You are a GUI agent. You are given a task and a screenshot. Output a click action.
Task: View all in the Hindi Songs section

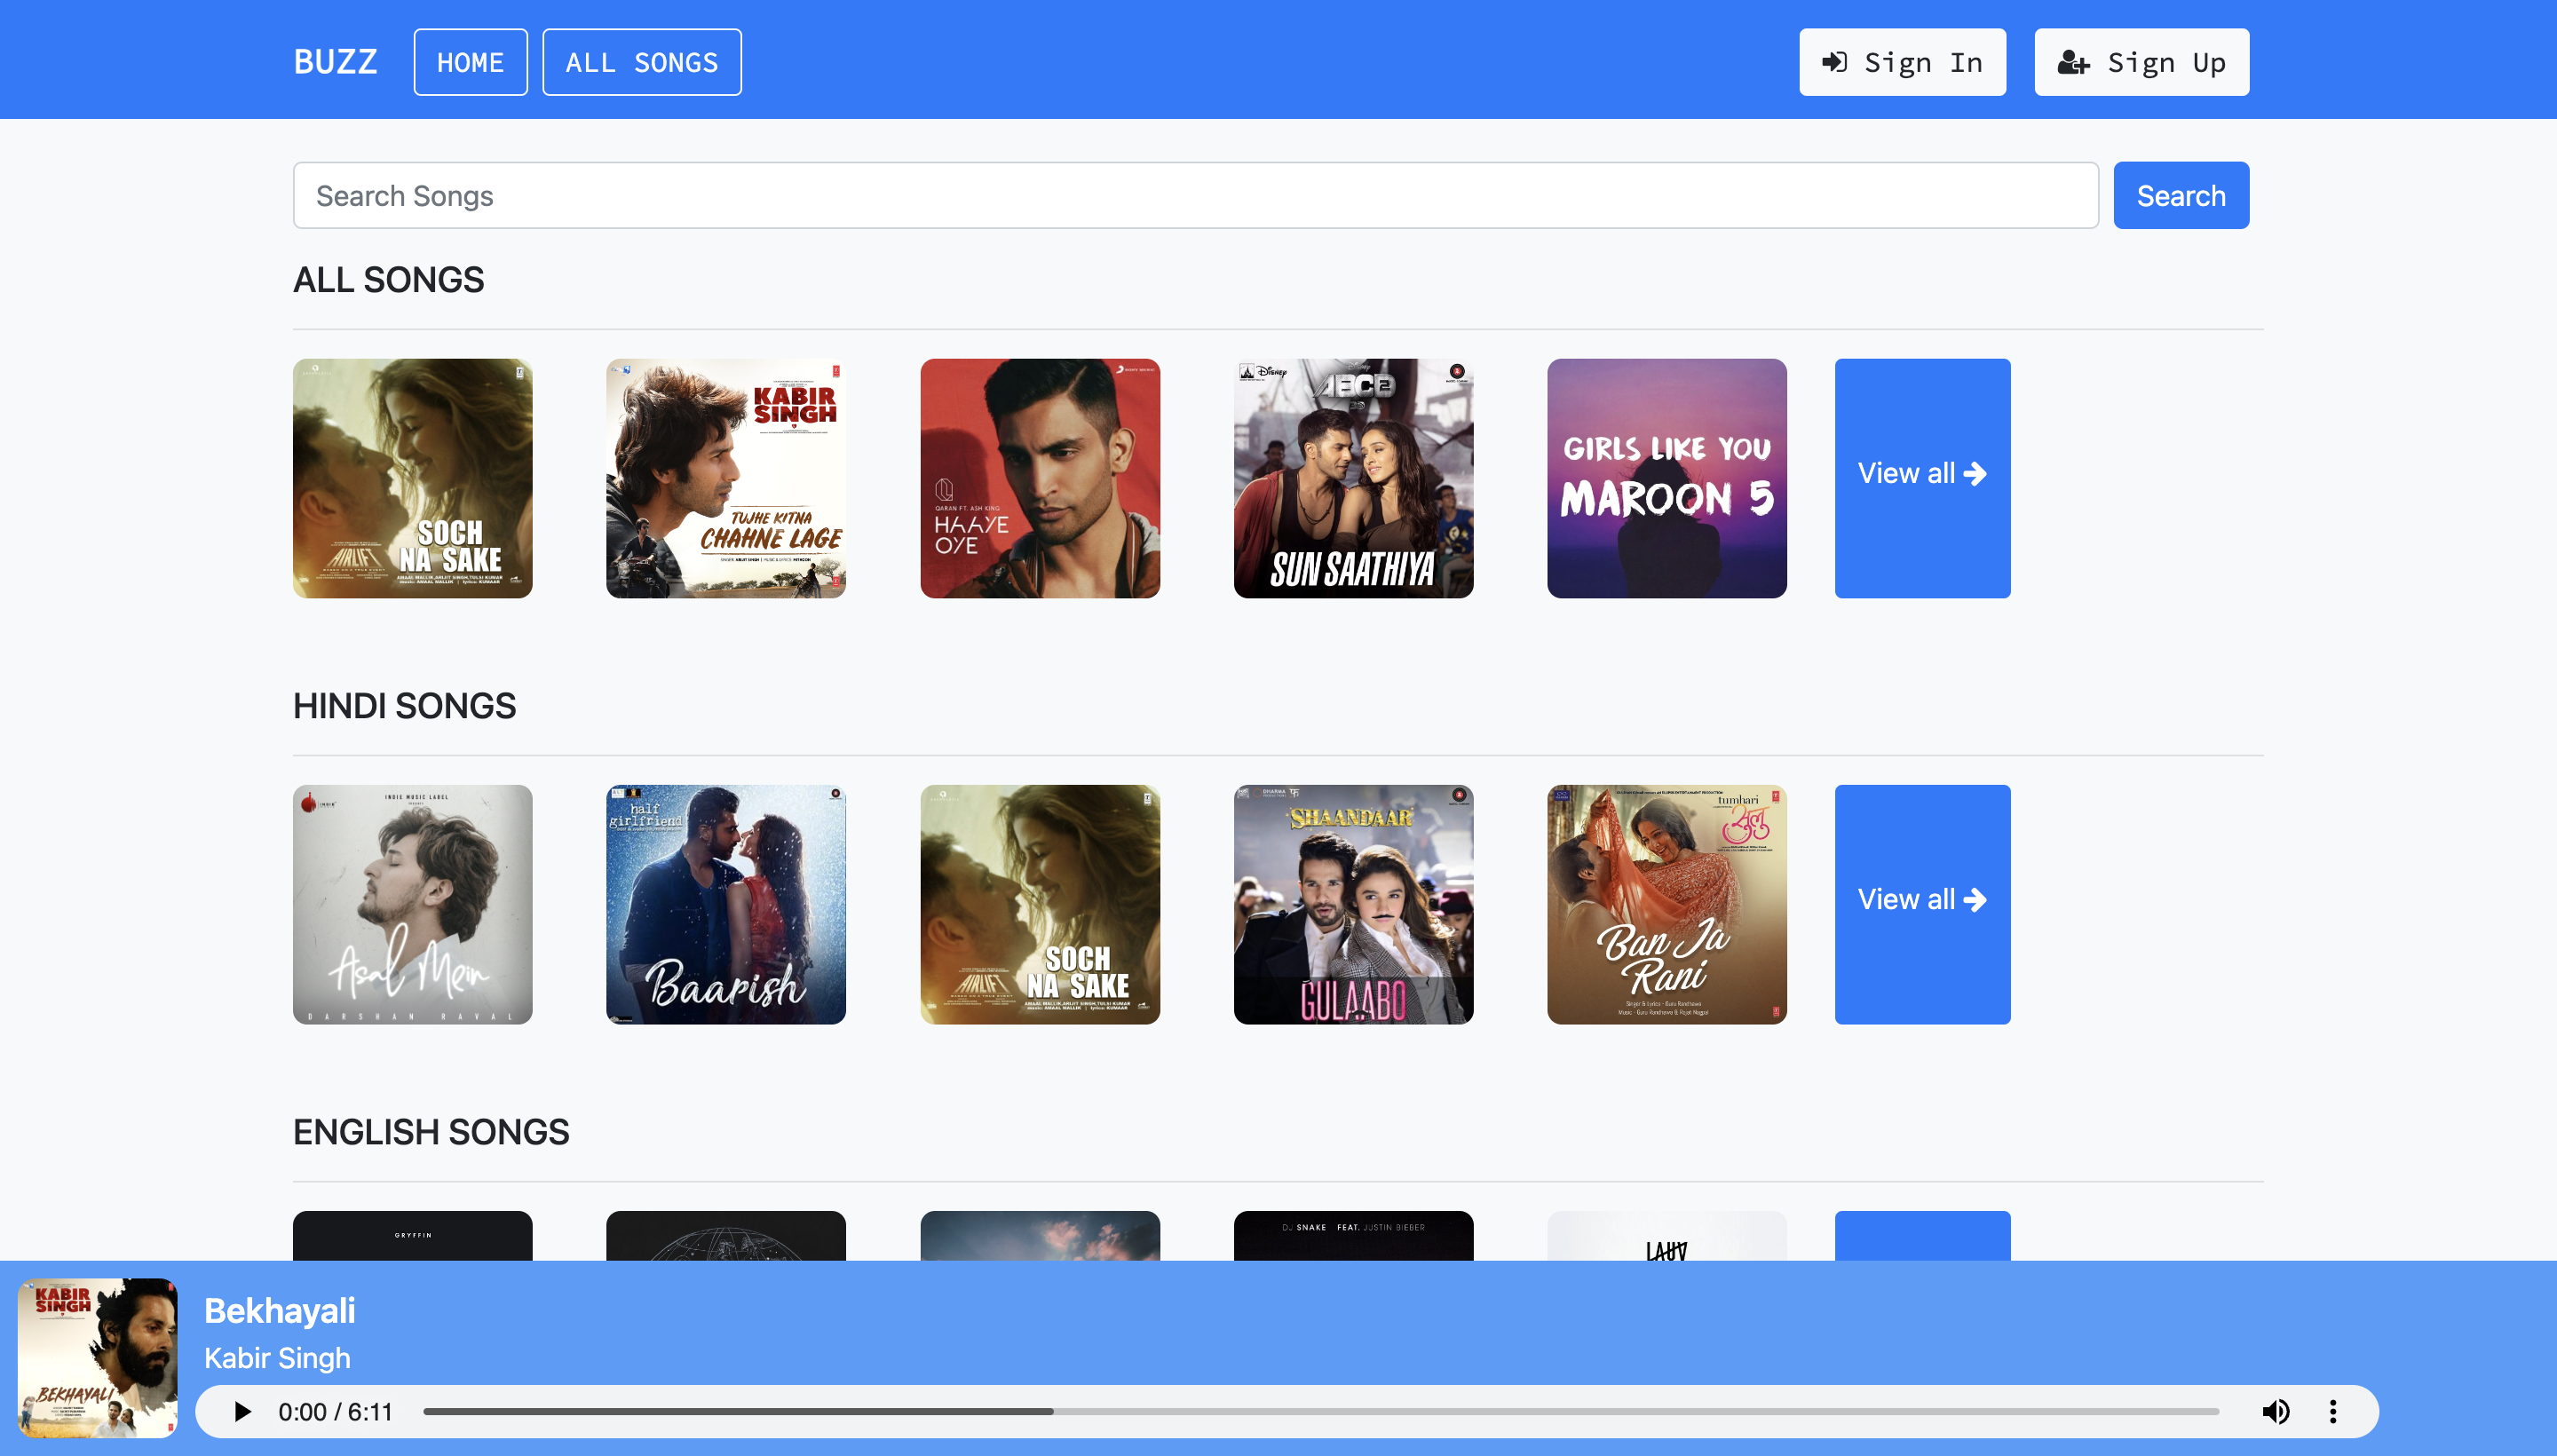(1922, 904)
